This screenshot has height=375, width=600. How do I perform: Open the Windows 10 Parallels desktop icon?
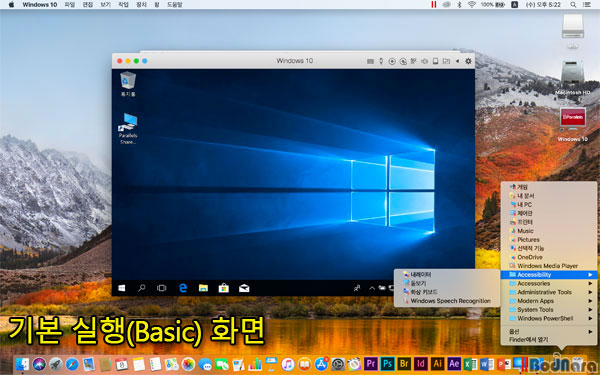coord(573,124)
